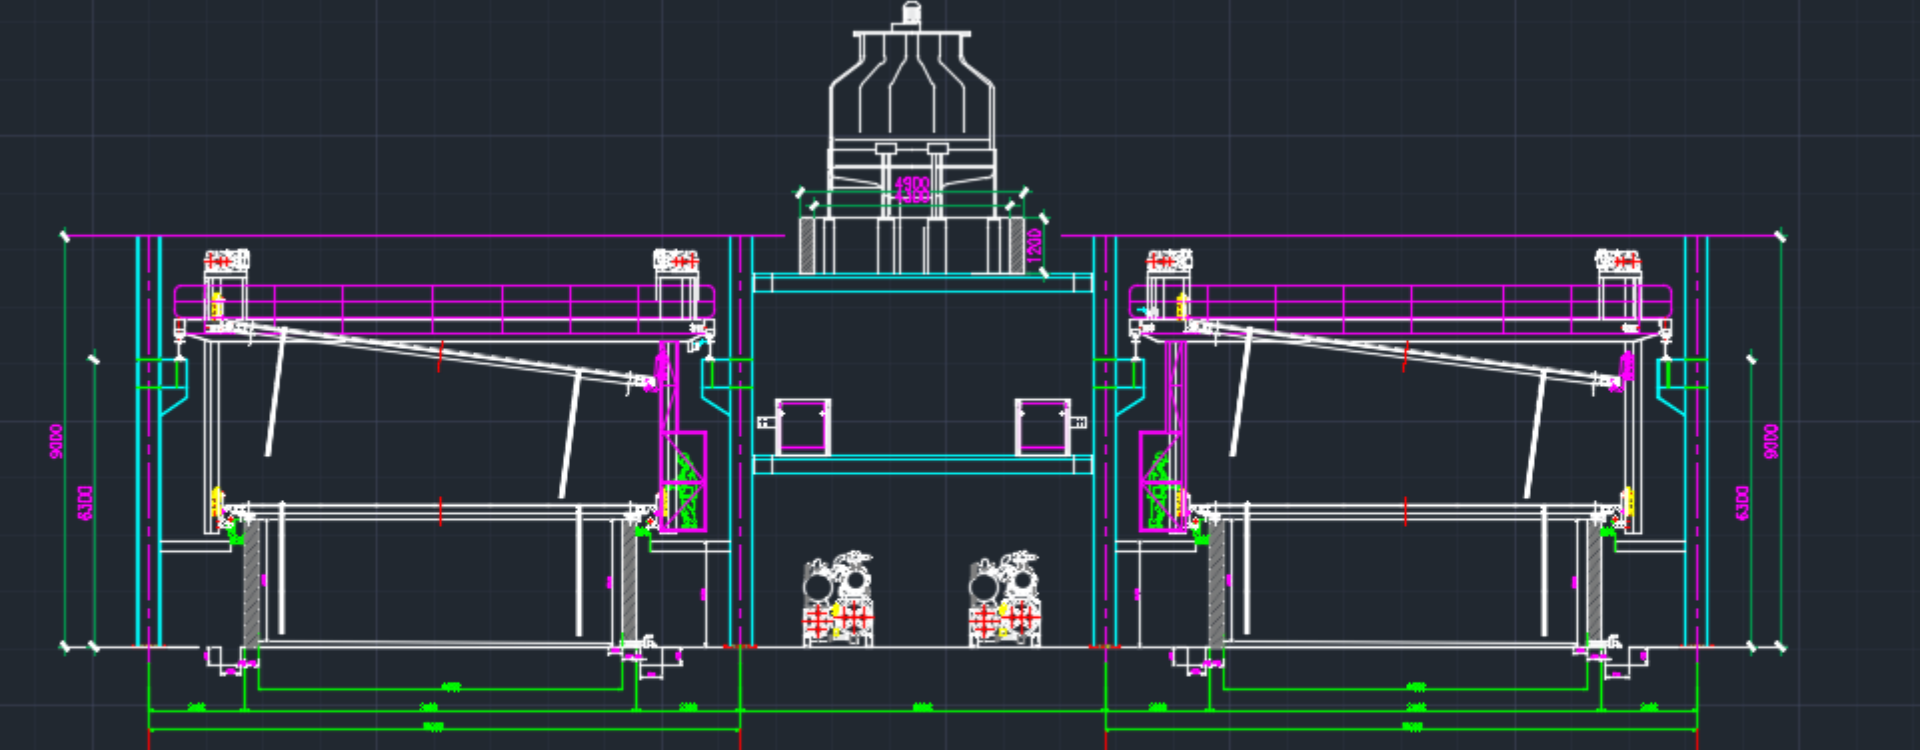Click the left-side 9000 height dimension text

pos(57,441)
